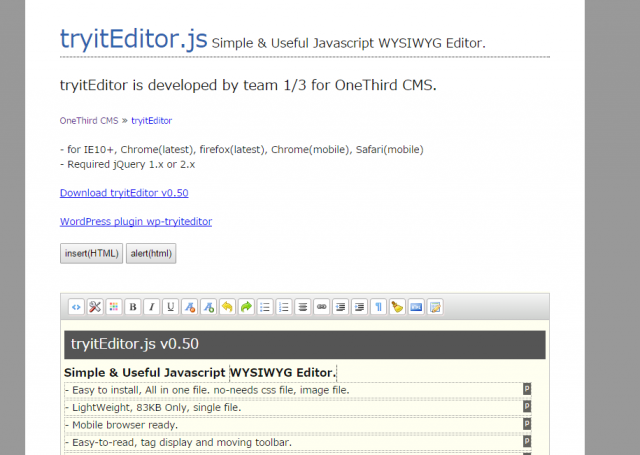Open the color palette grid icon
Screen dimensions: 640x455
pos(114,307)
